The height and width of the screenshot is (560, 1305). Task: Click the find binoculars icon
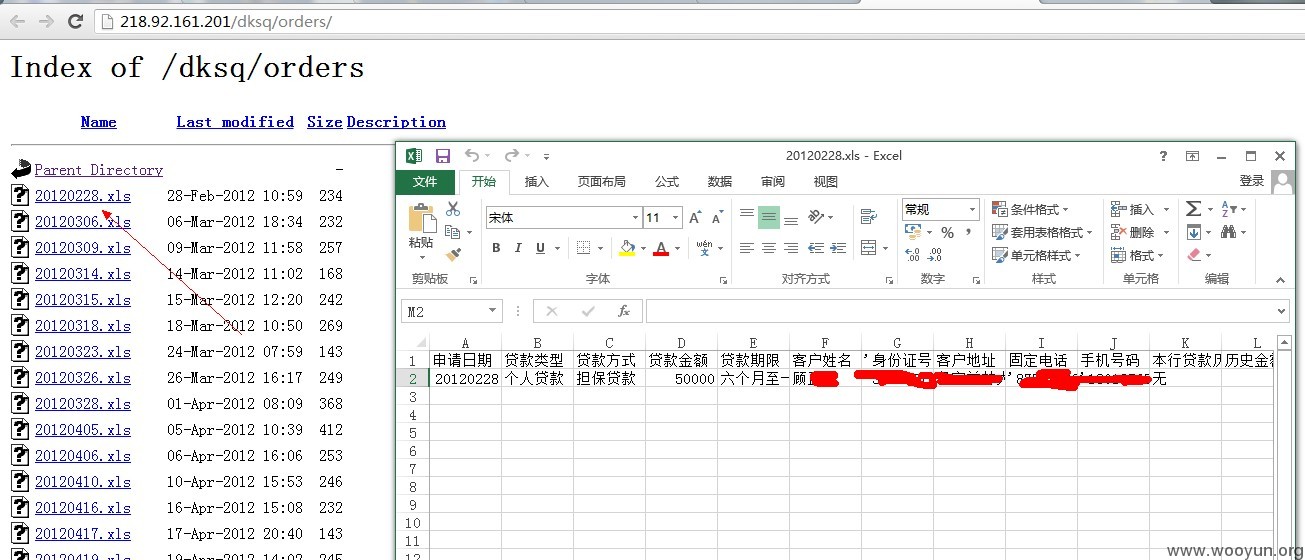point(1228,232)
